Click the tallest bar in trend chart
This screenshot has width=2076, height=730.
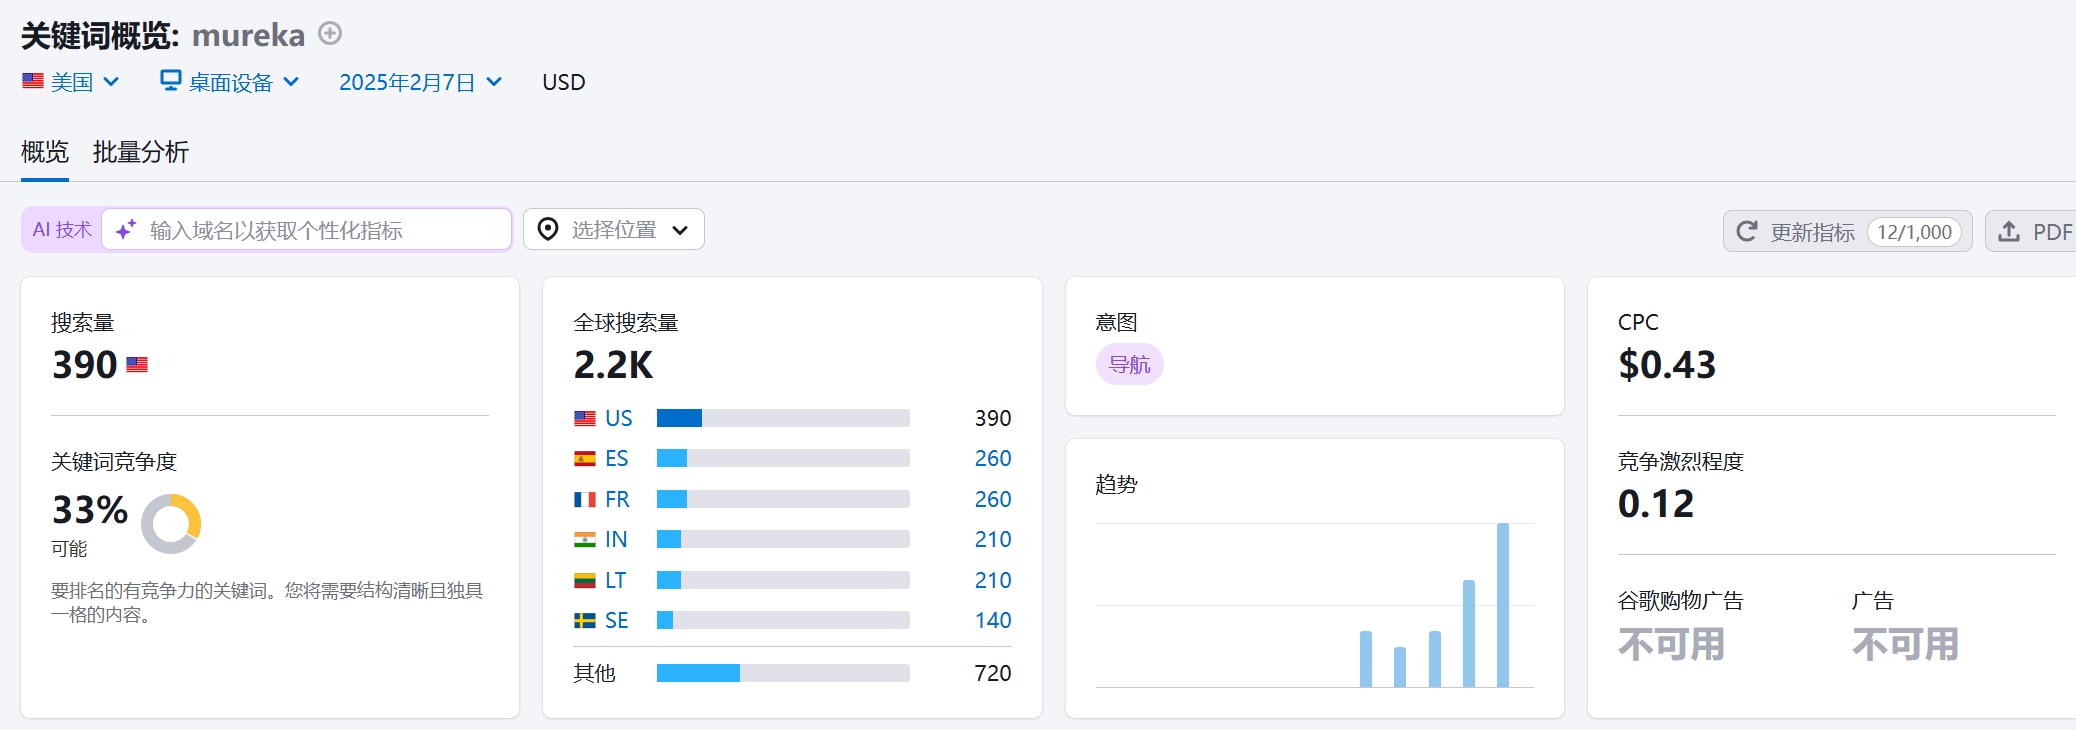pos(1502,604)
